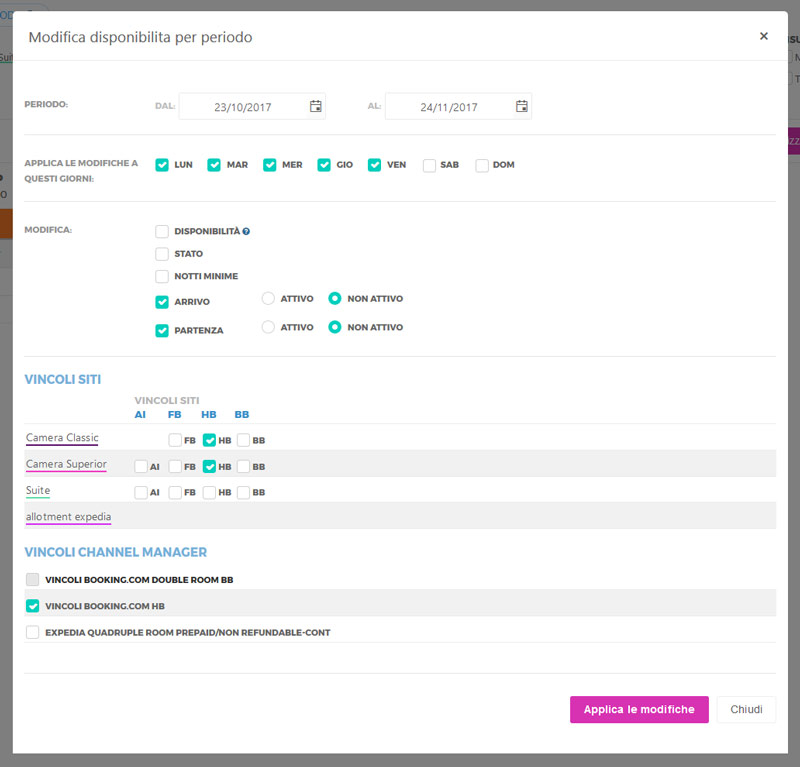This screenshot has height=767, width=800.
Task: Uncheck Vincoli Booking.com HB
Action: [x=33, y=606]
